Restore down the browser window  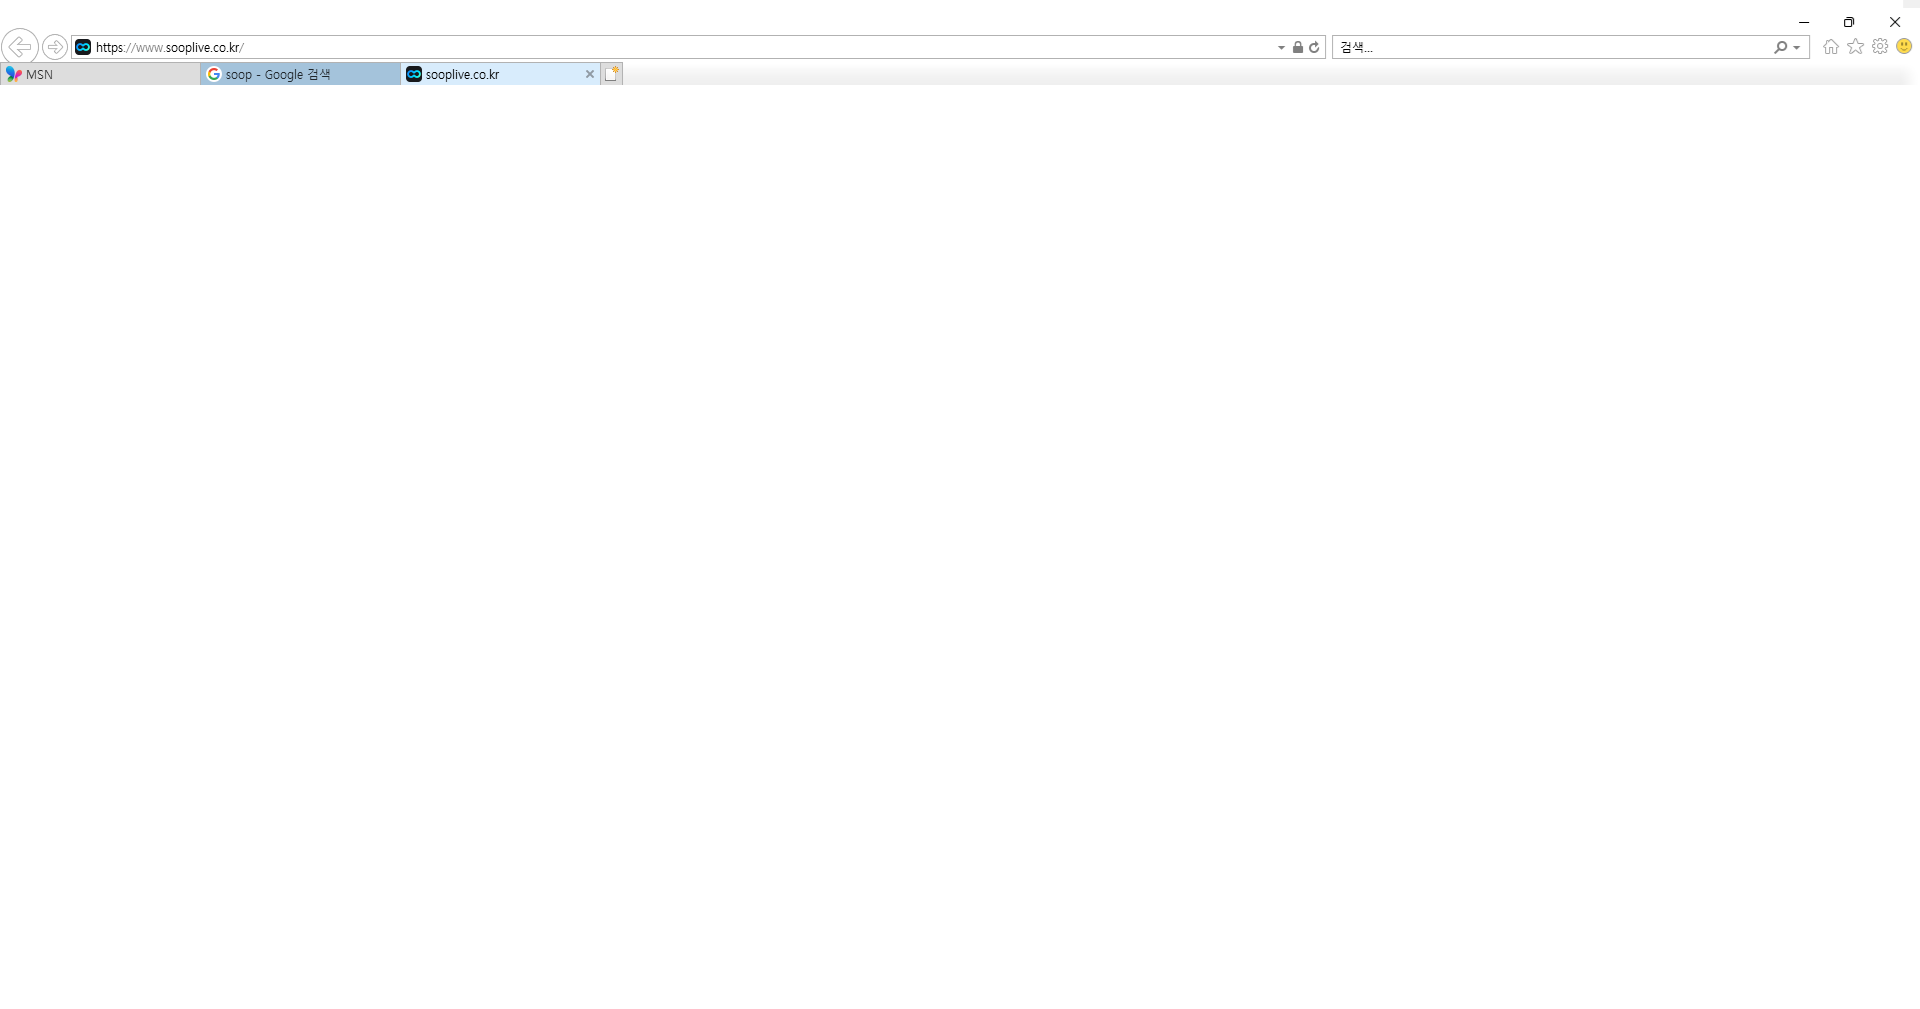1849,22
